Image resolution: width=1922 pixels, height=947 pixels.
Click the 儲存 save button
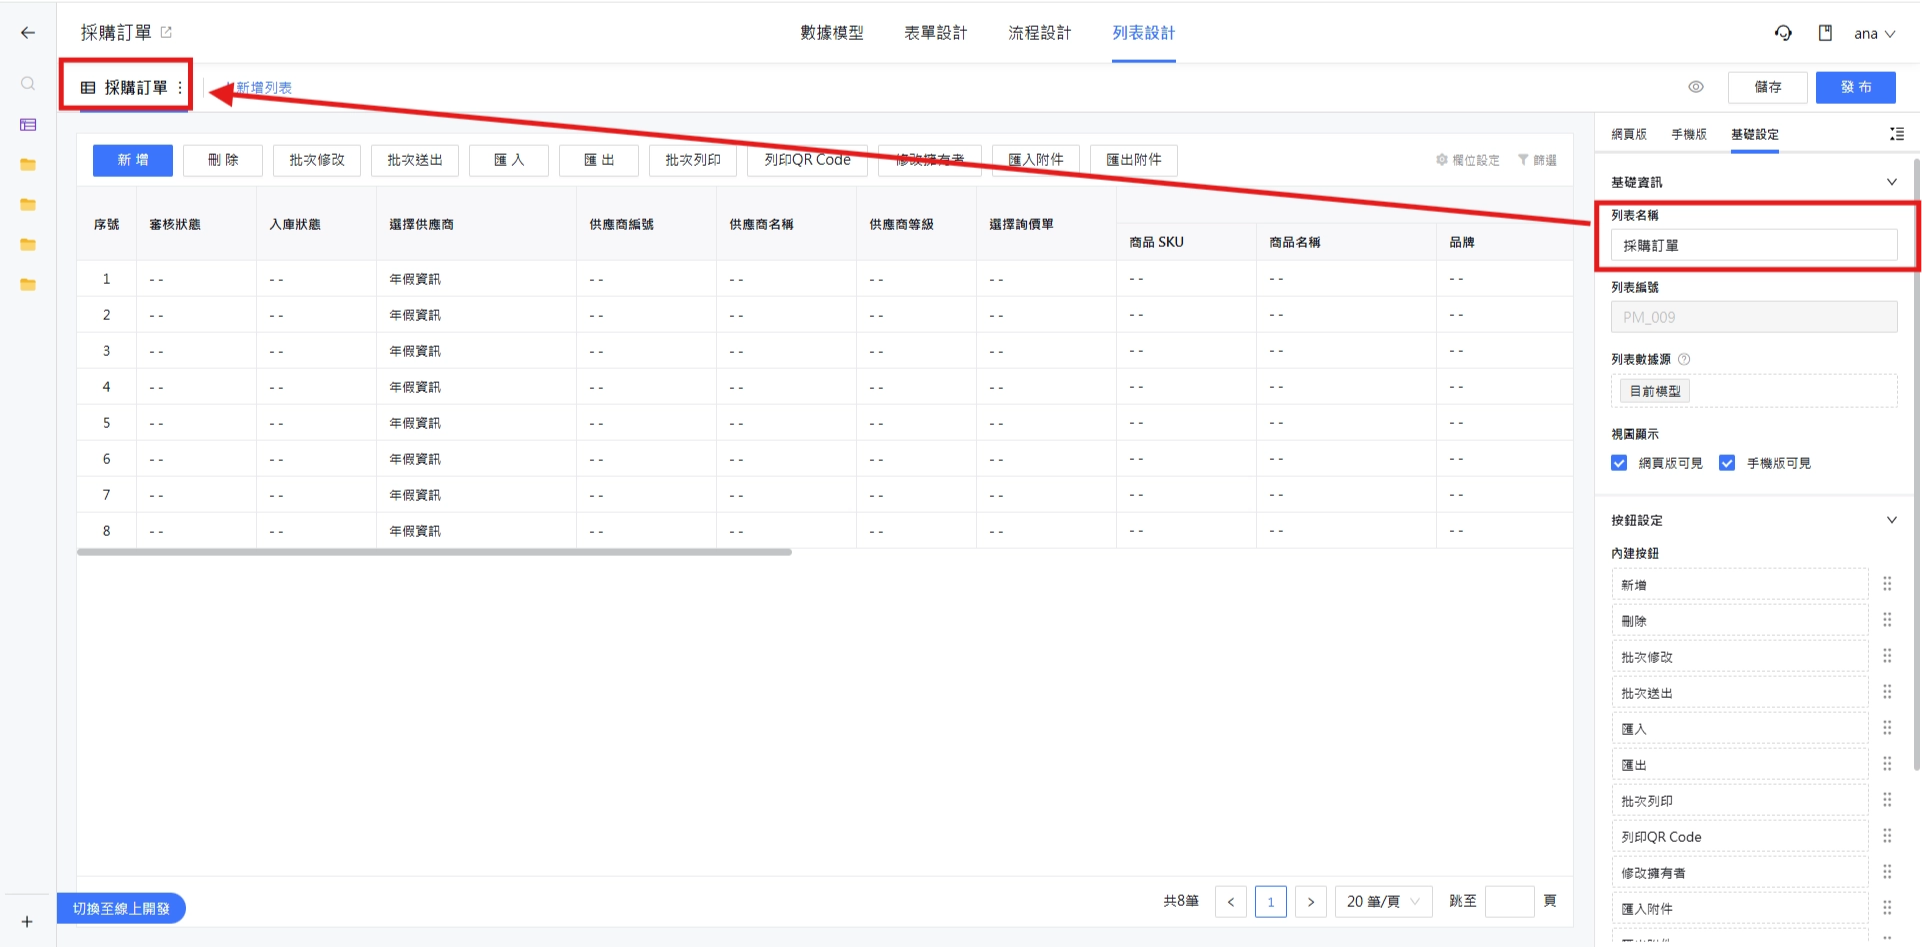(x=1768, y=87)
